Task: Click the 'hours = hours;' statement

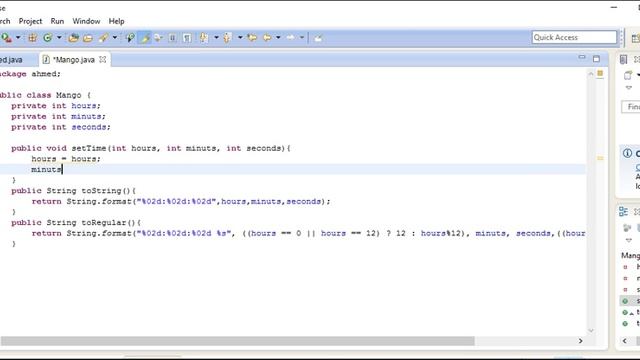Action: (66, 159)
